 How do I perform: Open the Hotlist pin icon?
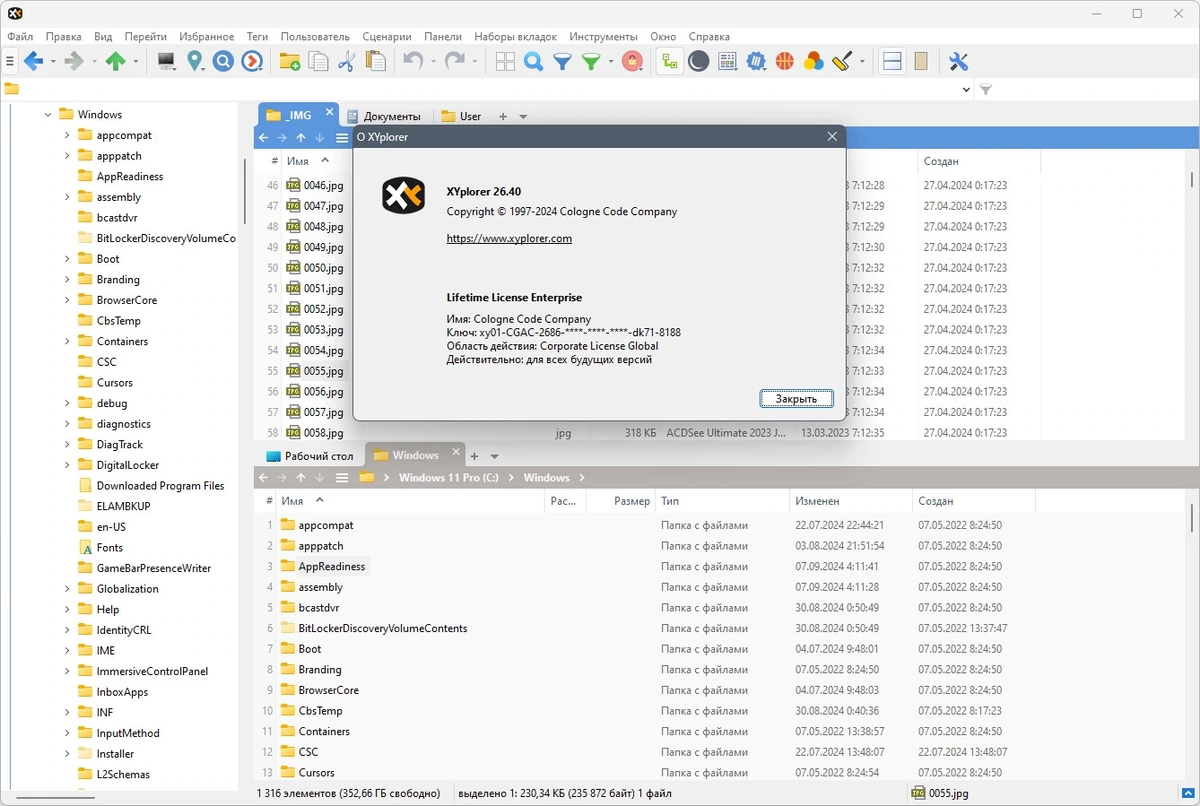click(x=195, y=62)
